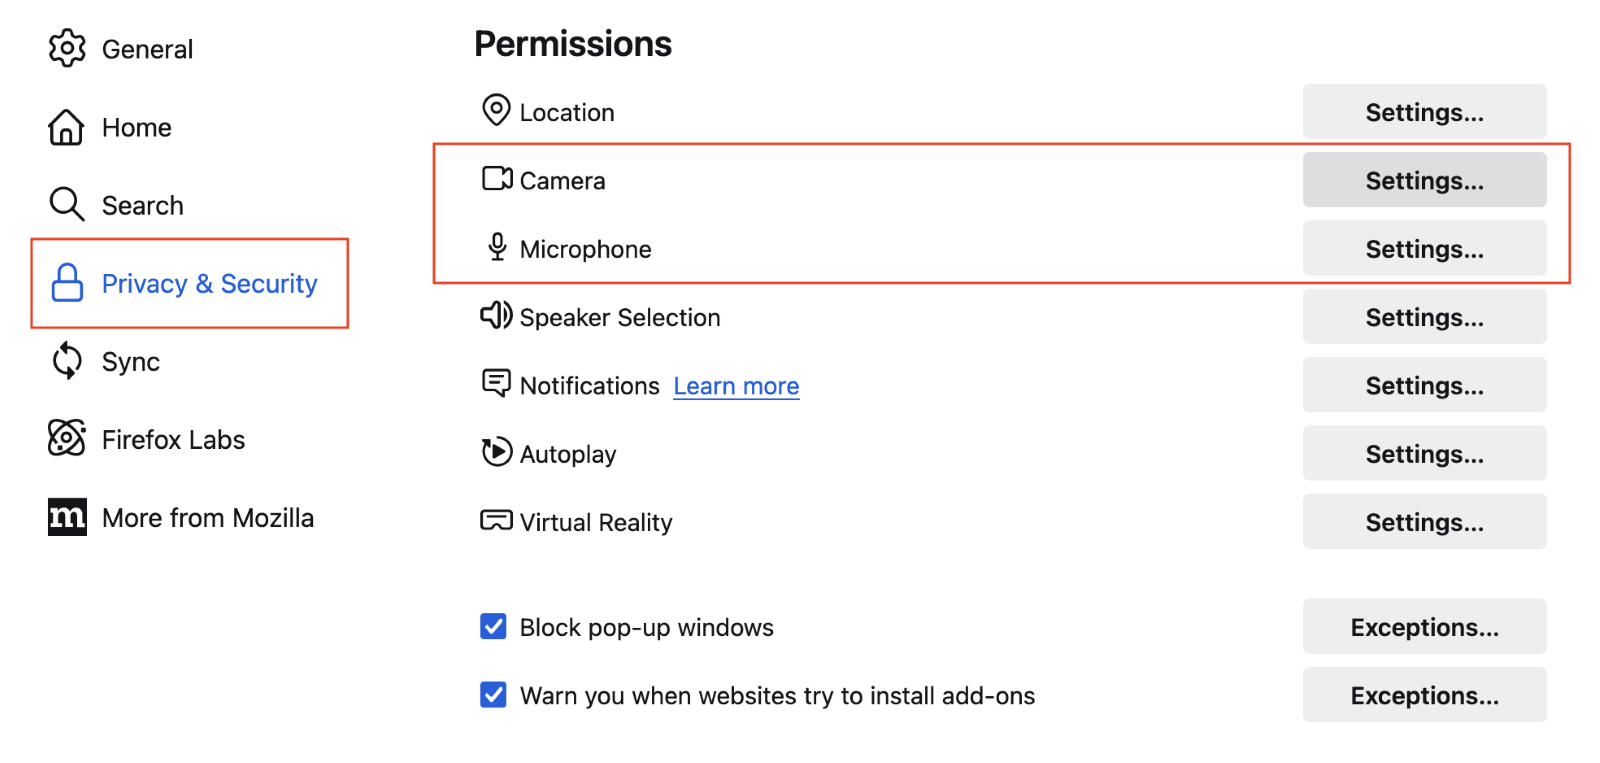
Task: Select More from Mozilla in sidebar
Action: [x=208, y=518]
